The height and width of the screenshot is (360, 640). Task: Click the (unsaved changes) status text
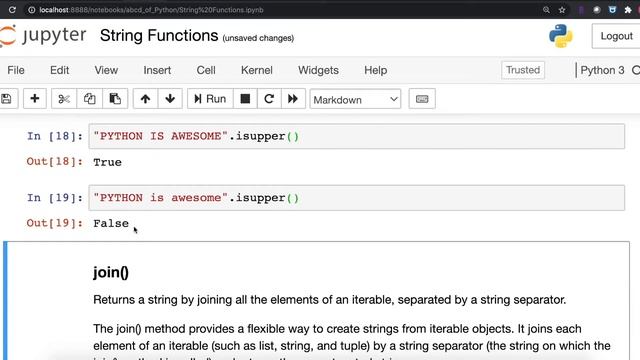[x=258, y=38]
